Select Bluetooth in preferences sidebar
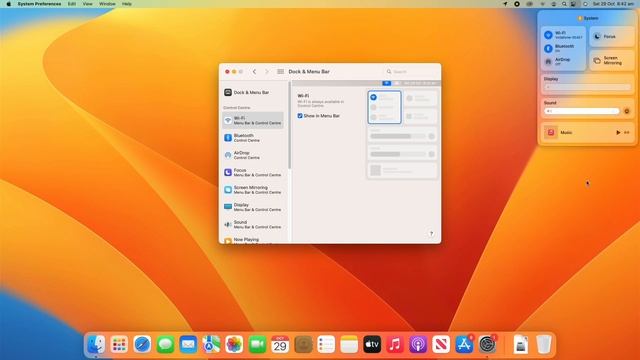This screenshot has width=640, height=360. [253, 138]
